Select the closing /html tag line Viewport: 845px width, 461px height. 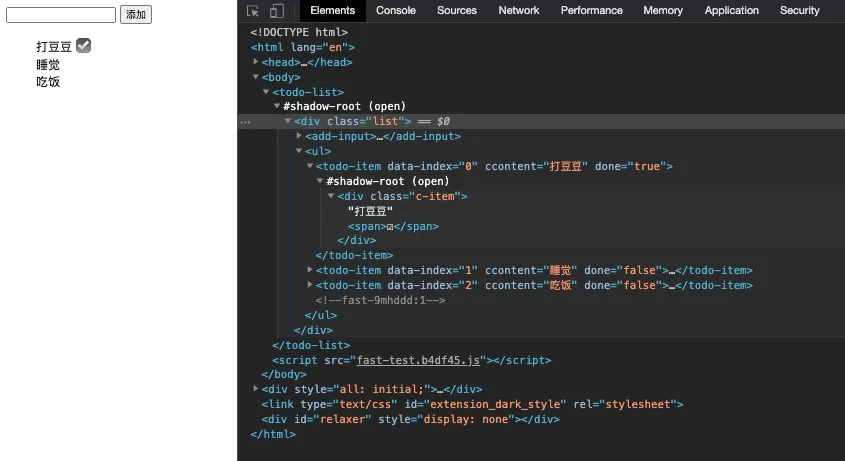[x=273, y=434]
